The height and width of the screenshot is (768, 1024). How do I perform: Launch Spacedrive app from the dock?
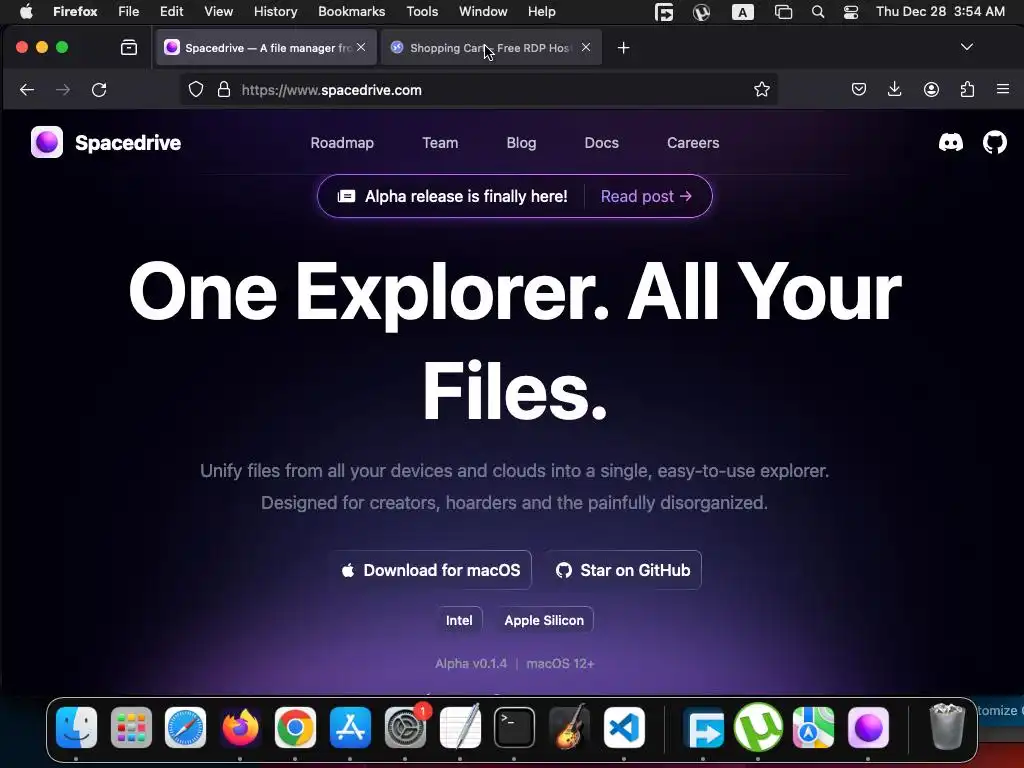(x=868, y=728)
